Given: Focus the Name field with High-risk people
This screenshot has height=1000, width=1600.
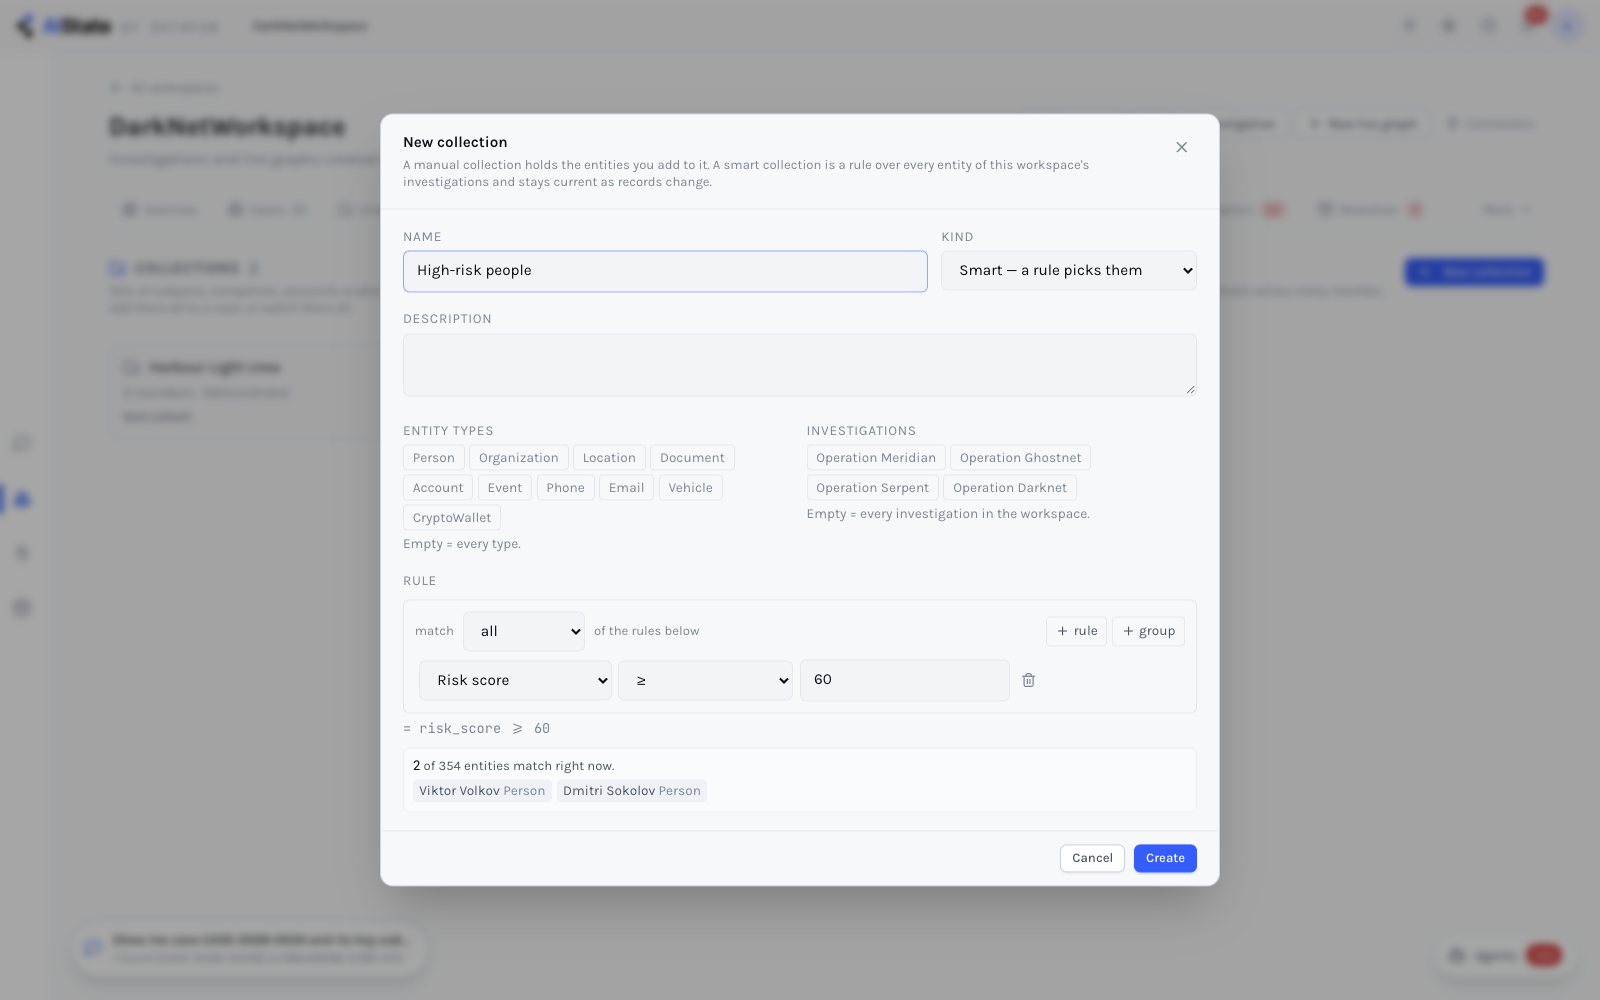Looking at the screenshot, I should coord(665,271).
